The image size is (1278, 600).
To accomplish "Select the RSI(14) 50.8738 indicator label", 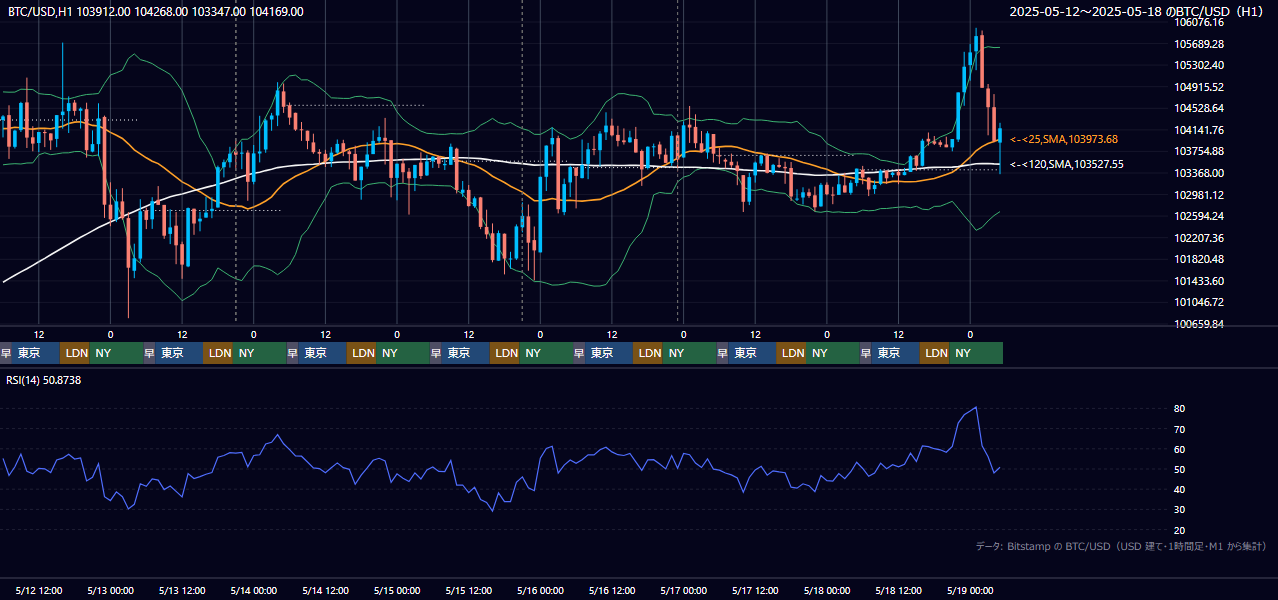I will point(44,380).
